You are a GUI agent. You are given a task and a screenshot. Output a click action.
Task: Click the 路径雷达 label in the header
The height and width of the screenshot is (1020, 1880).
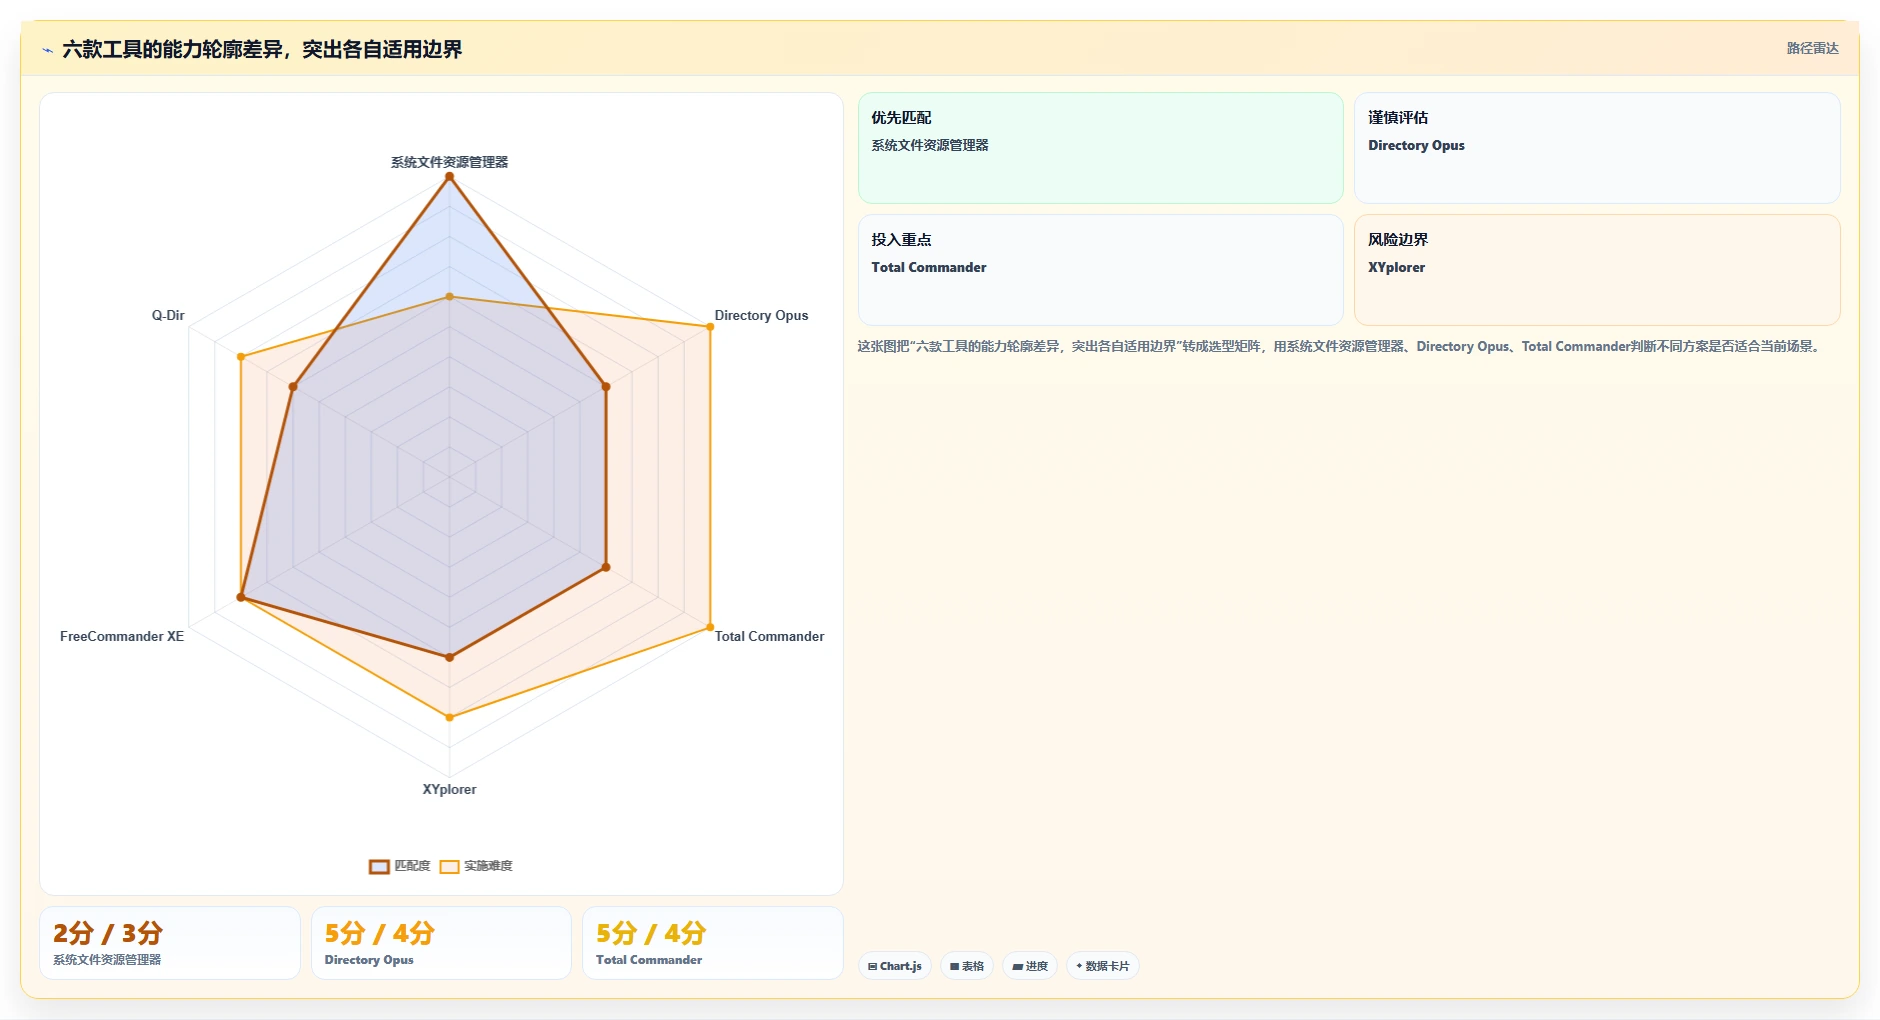pos(1813,48)
